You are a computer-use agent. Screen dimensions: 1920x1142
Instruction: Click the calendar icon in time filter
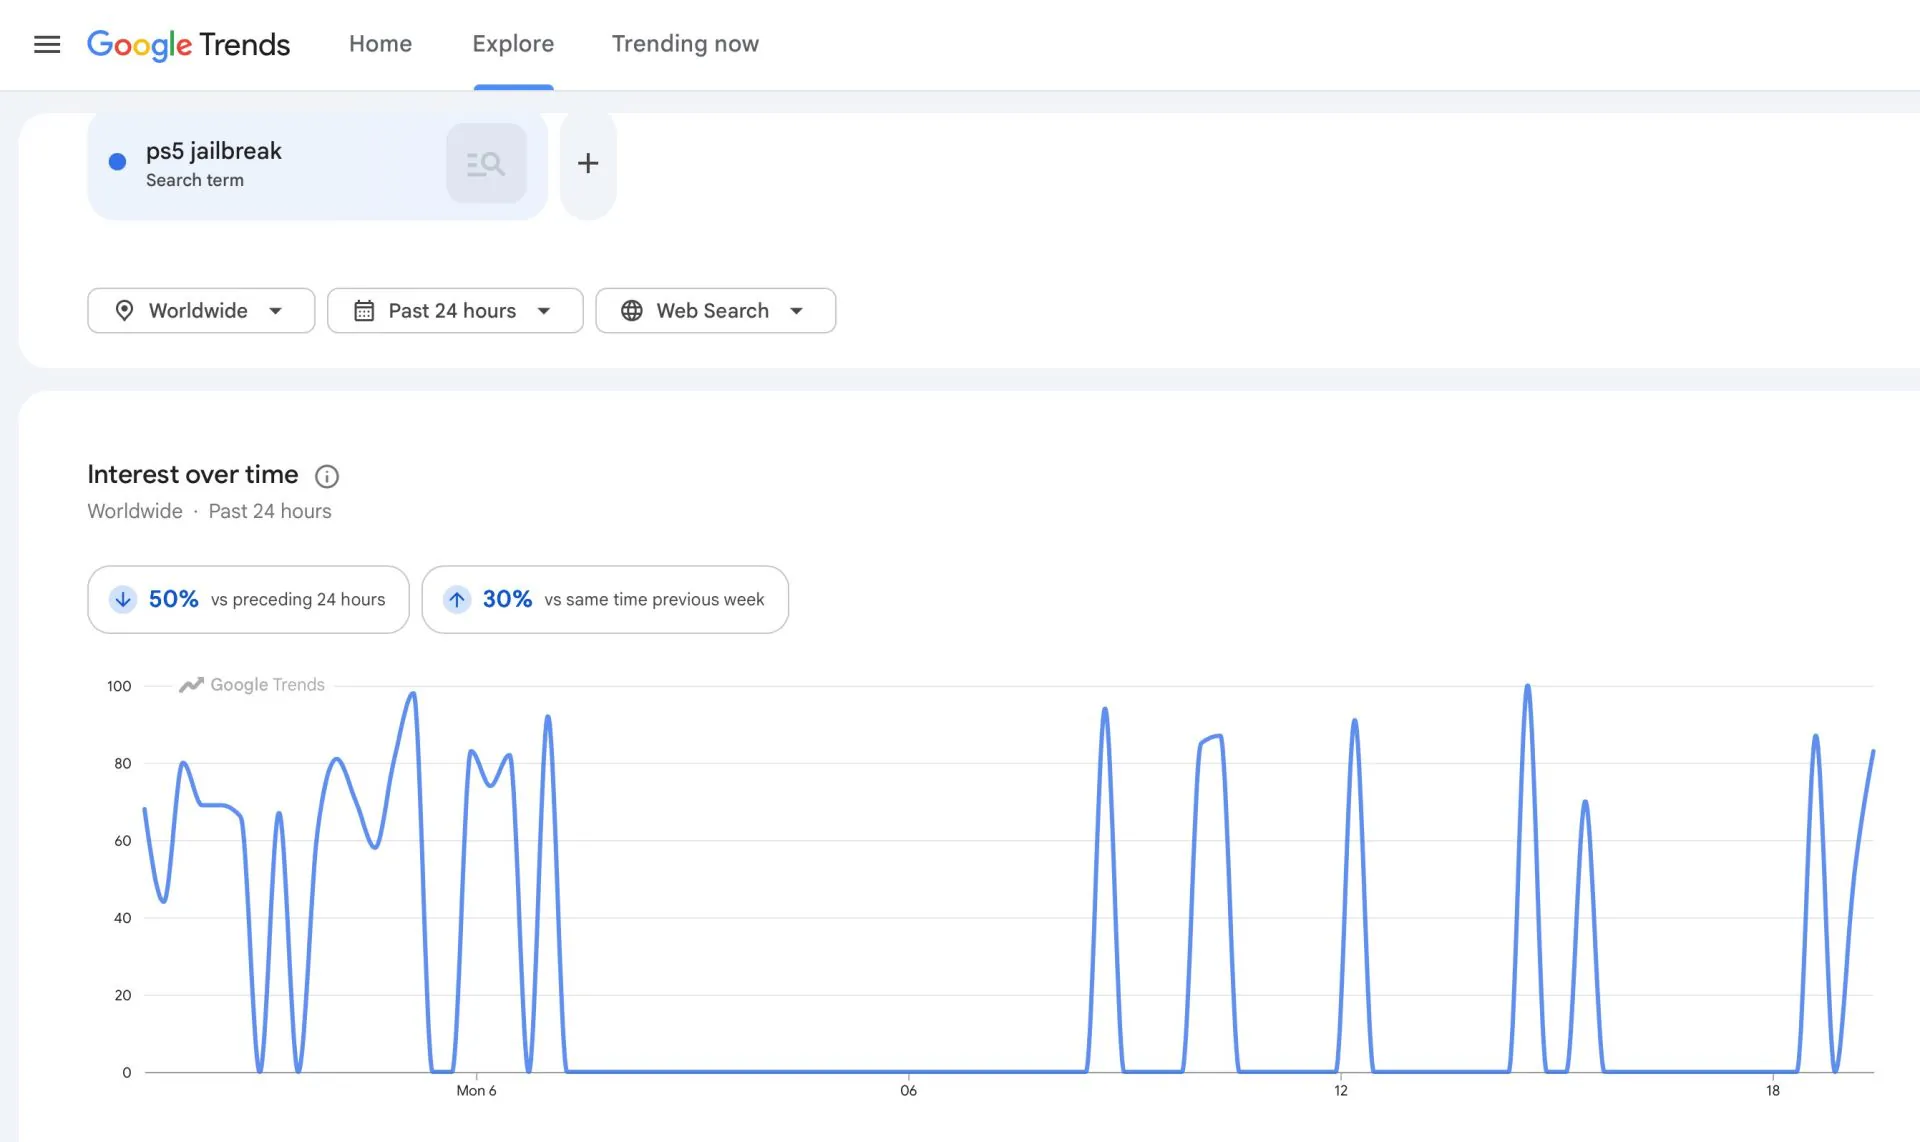click(364, 311)
